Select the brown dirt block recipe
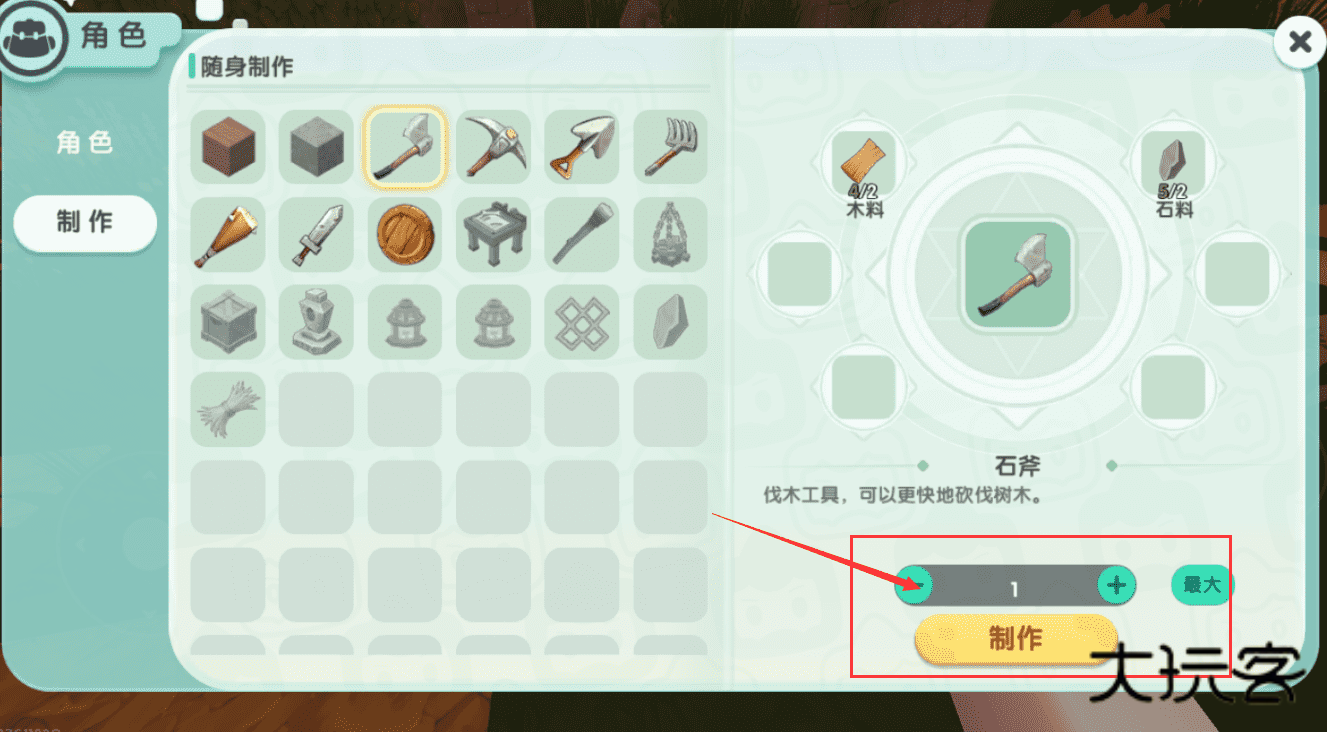This screenshot has width=1327, height=732. [227, 147]
